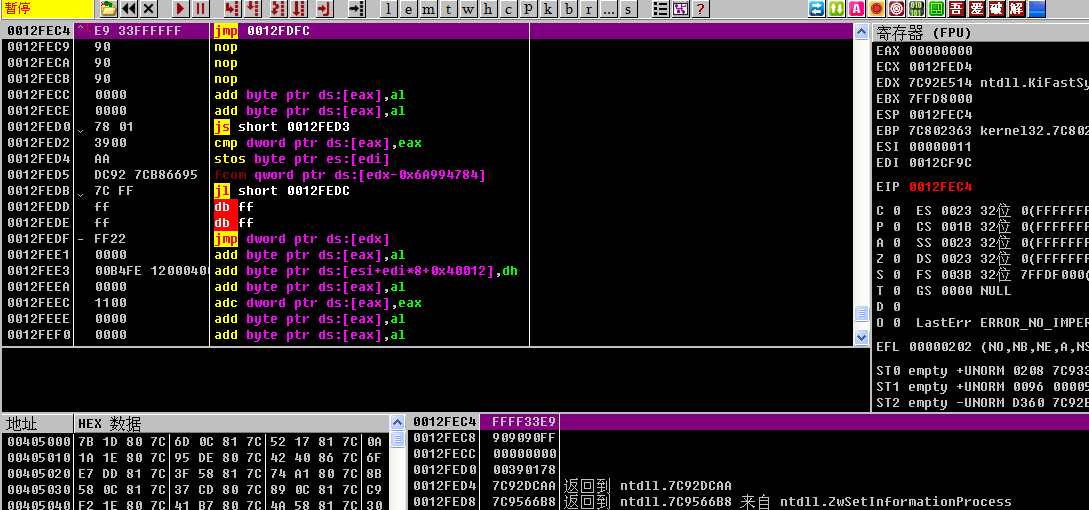Select the S flag value in registers
Image resolution: width=1089 pixels, height=510 pixels.
[x=897, y=275]
